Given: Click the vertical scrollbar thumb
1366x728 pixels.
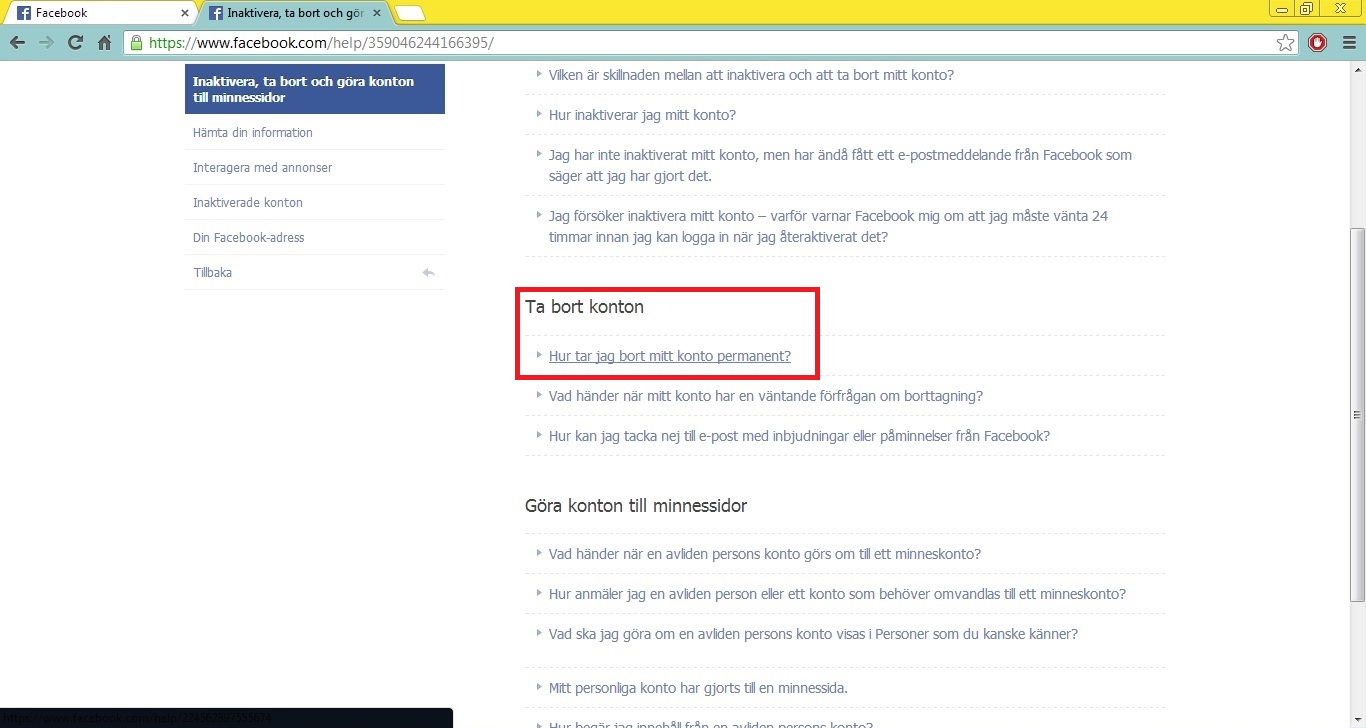Looking at the screenshot, I should pos(1357,415).
